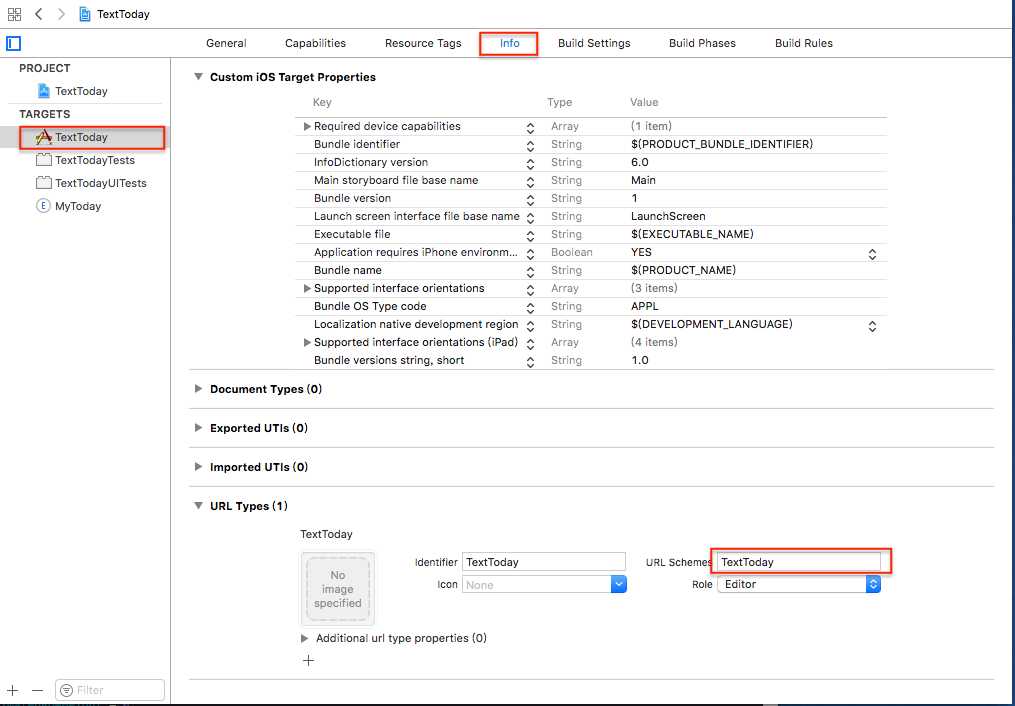Screen dimensions: 1015x706
Task: Select the Info tab
Action: tap(509, 43)
